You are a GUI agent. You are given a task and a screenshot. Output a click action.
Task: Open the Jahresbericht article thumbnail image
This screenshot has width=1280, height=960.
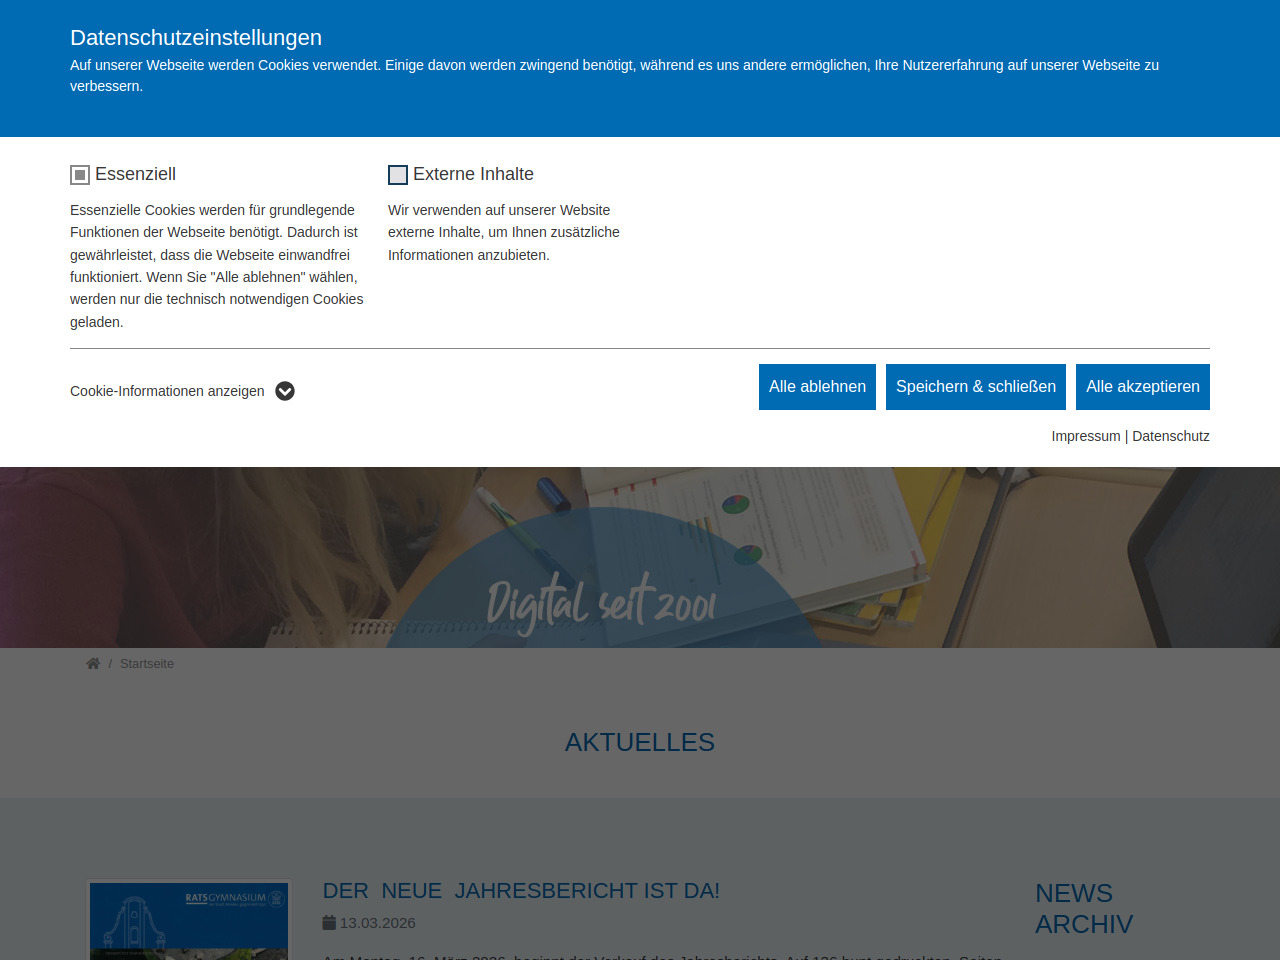(189, 920)
